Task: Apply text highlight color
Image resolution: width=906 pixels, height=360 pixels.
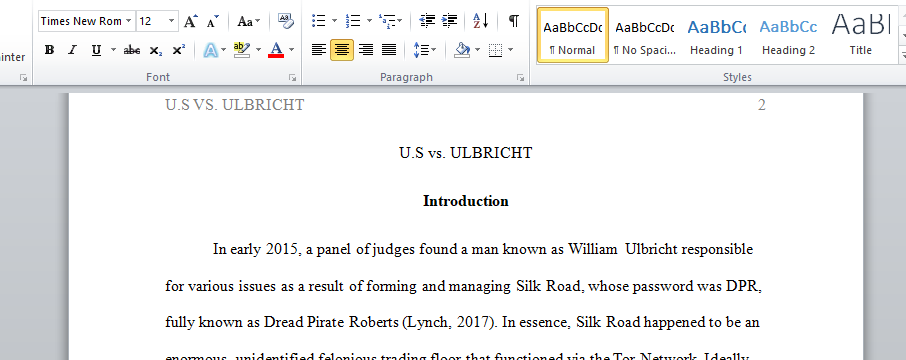Action: click(x=242, y=50)
